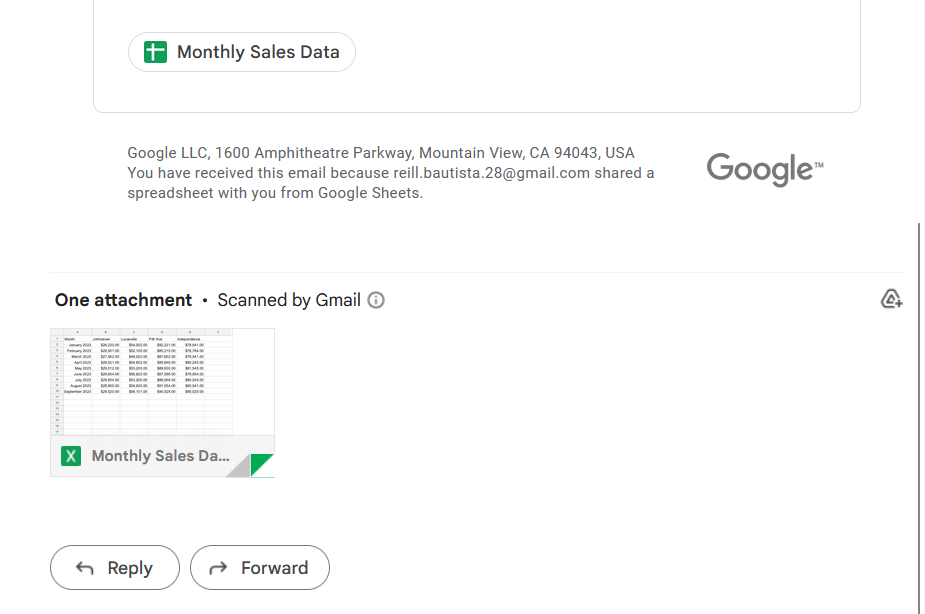Click the green folded corner of the attachment
This screenshot has width=925, height=614.
click(x=263, y=464)
